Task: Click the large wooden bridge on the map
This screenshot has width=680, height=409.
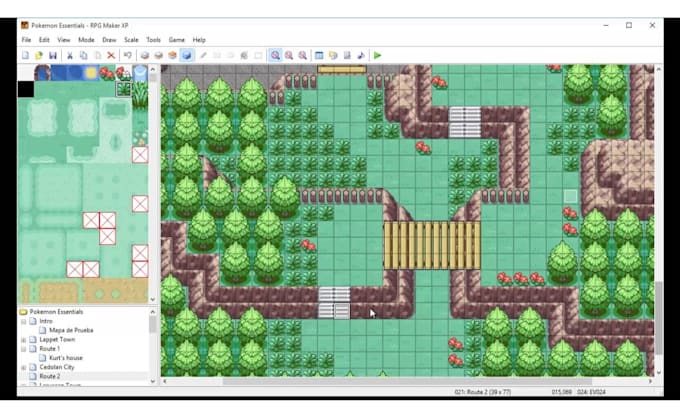Action: click(432, 245)
